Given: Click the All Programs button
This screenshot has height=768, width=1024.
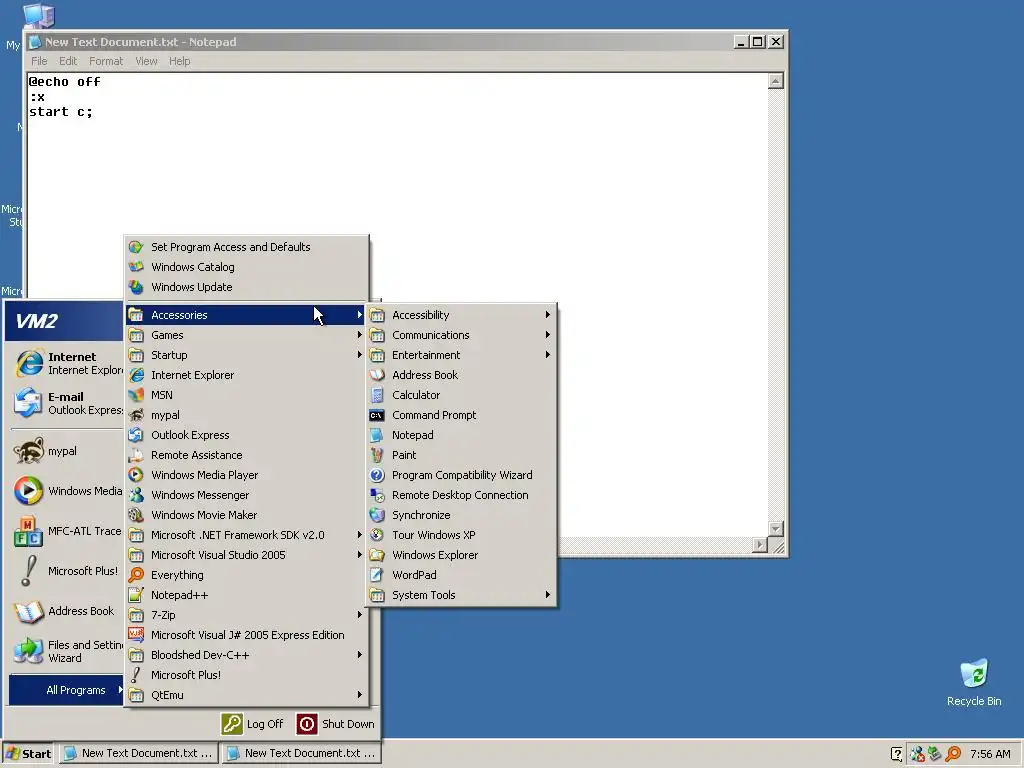Looking at the screenshot, I should pyautogui.click(x=66, y=690).
